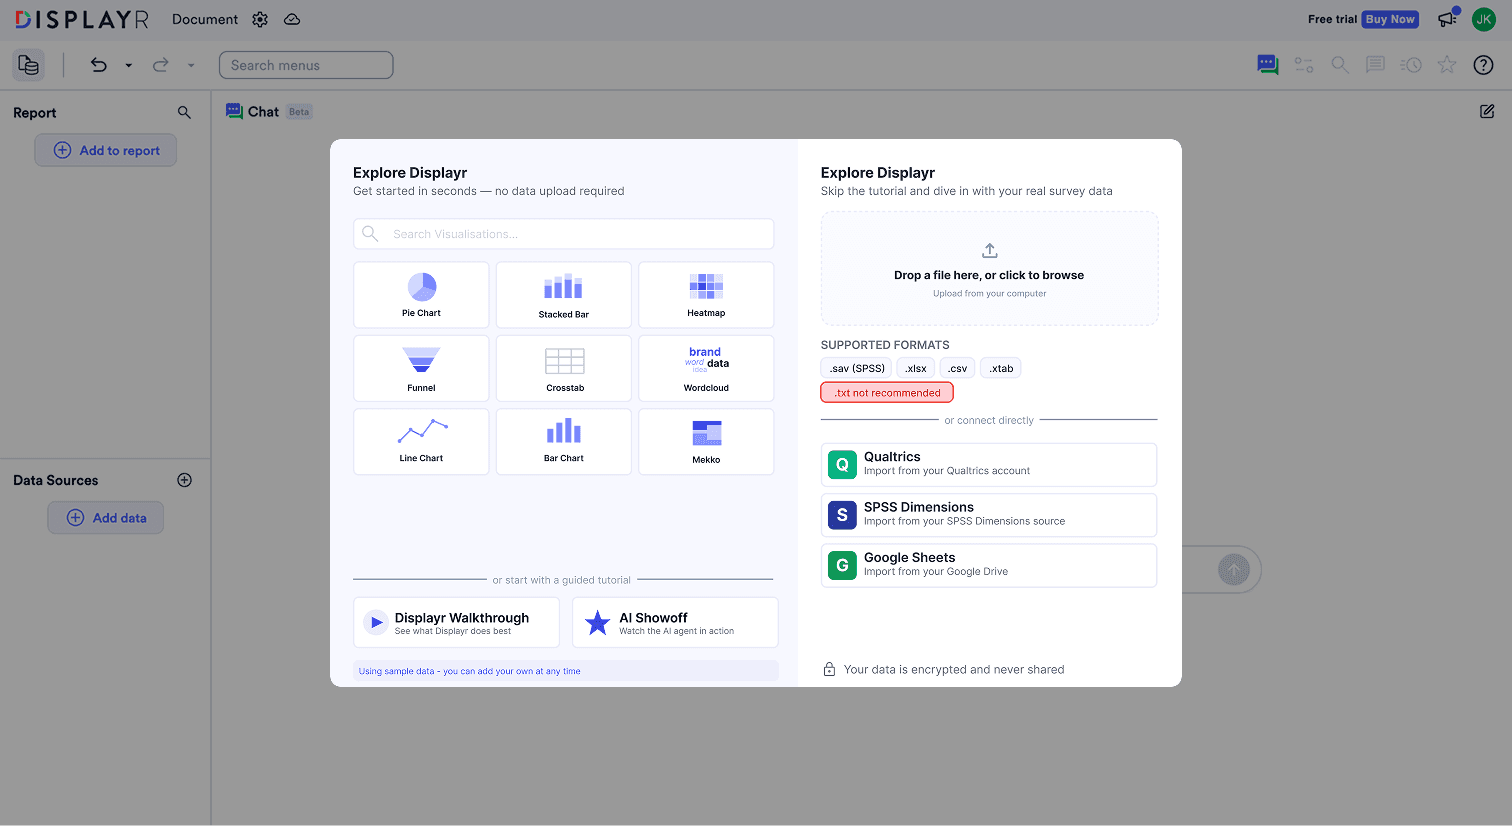Click the Free trial label
Viewport: 1512px width, 826px height.
[x=1332, y=19]
